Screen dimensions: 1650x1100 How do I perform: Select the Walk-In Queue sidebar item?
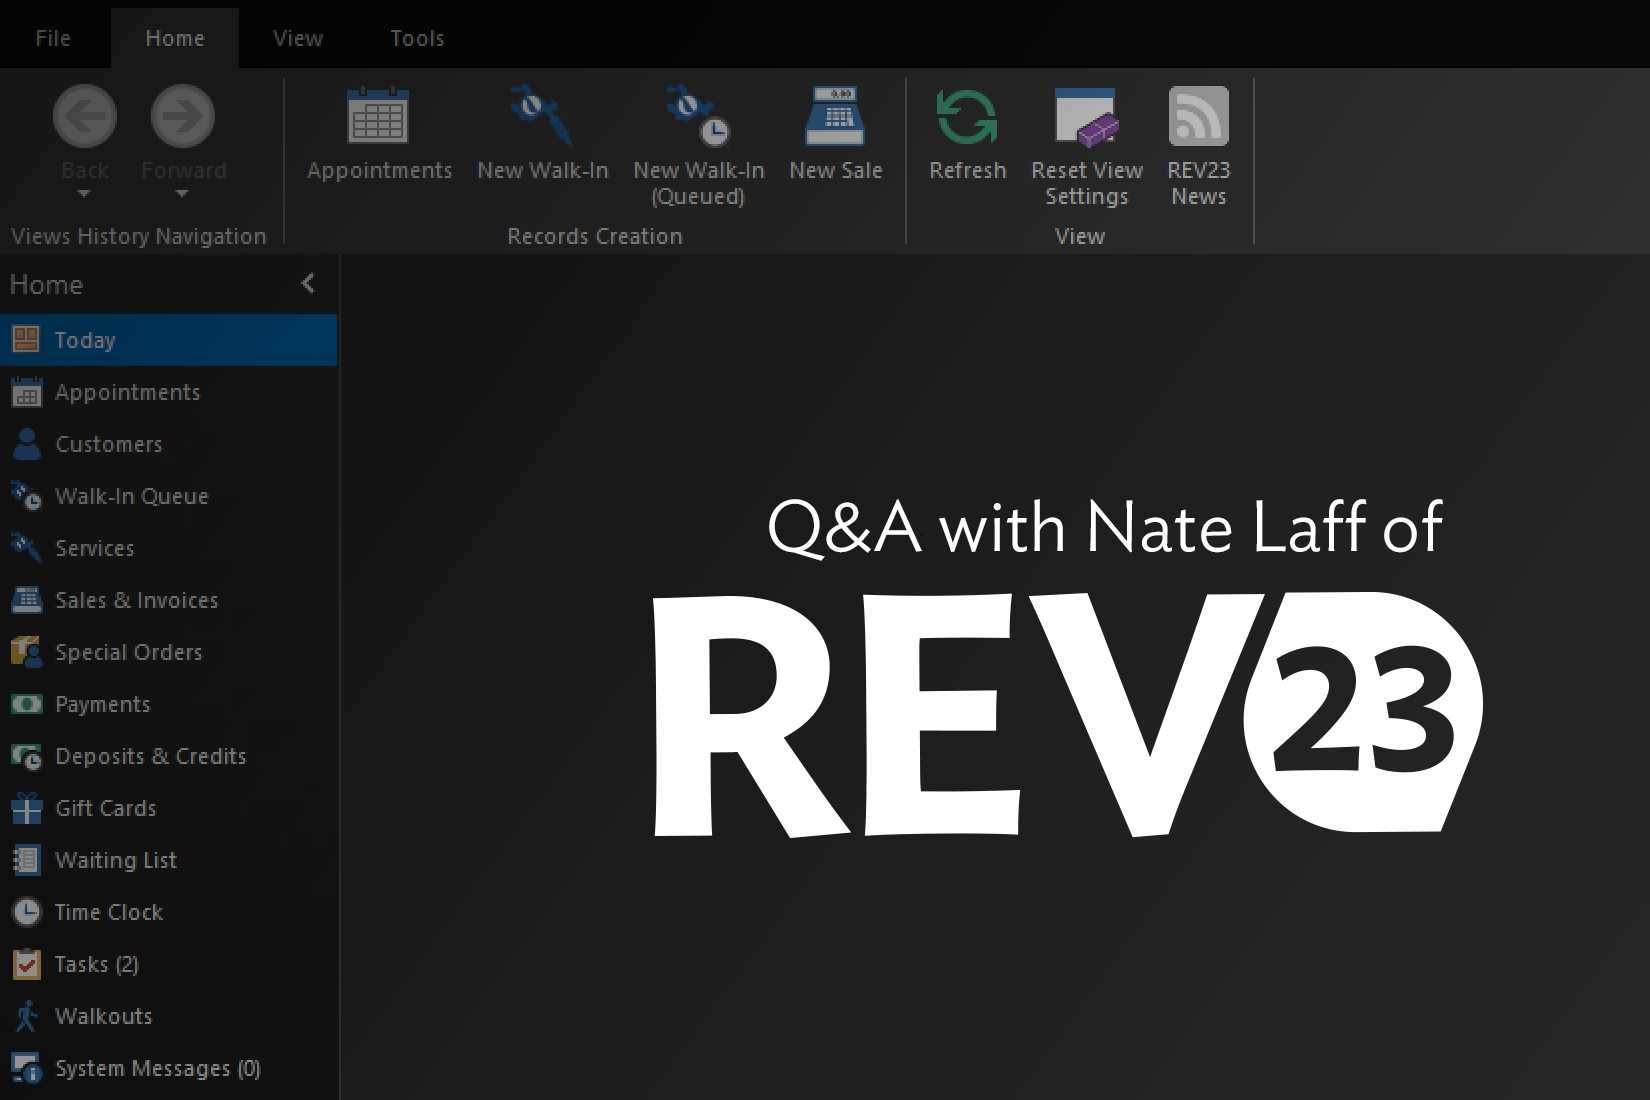click(131, 496)
